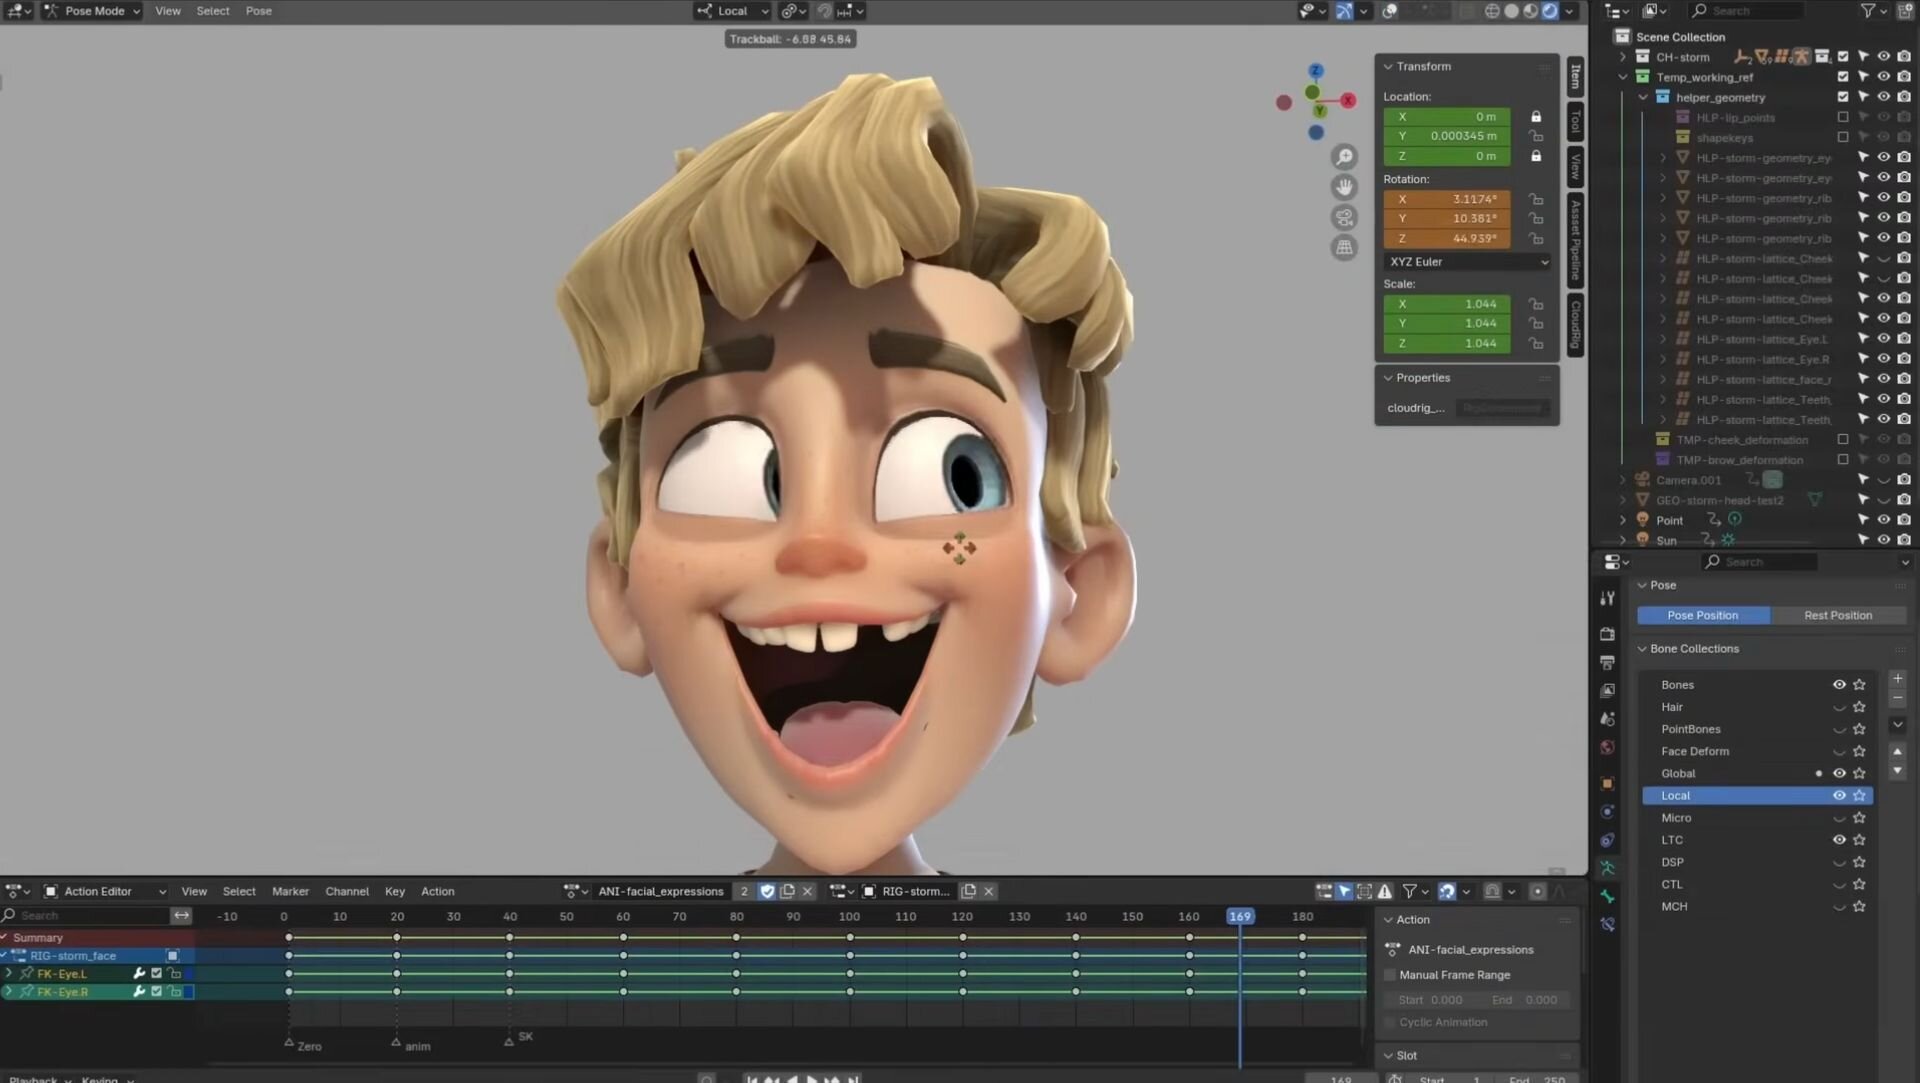Unlink the ANI-facial_expressions action with X
Viewport: 1920px width, 1083px height.
coord(808,891)
